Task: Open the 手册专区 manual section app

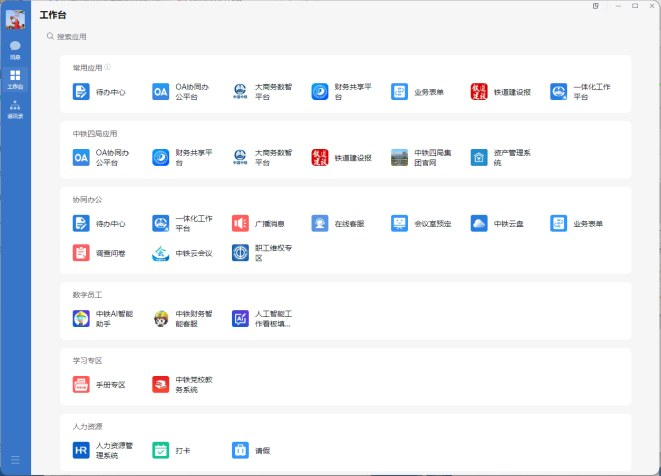Action: click(x=81, y=384)
